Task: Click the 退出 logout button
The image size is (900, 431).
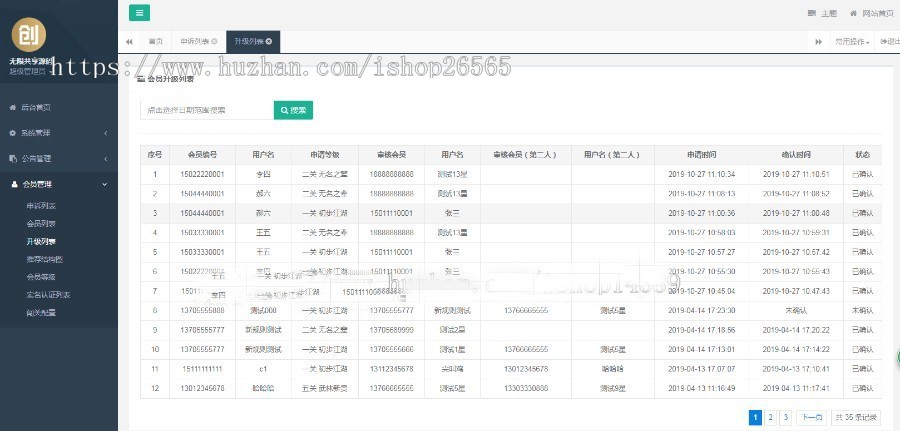Action: [888, 41]
